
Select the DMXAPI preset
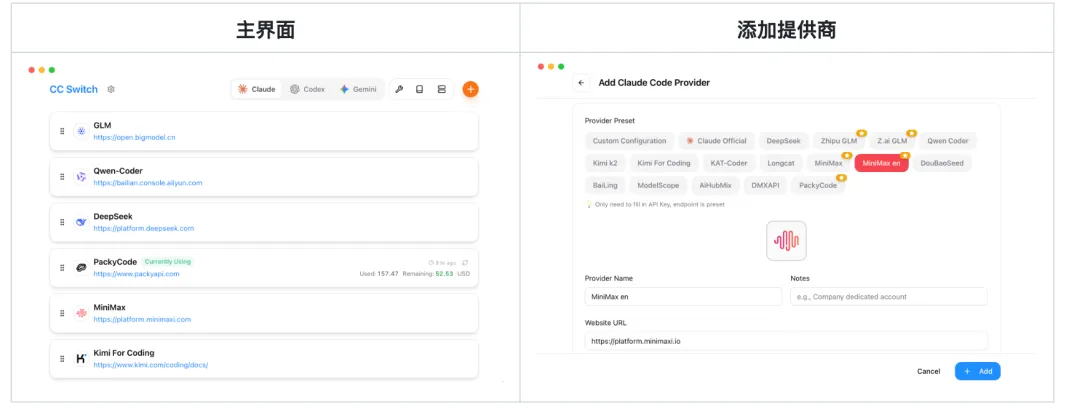point(766,186)
